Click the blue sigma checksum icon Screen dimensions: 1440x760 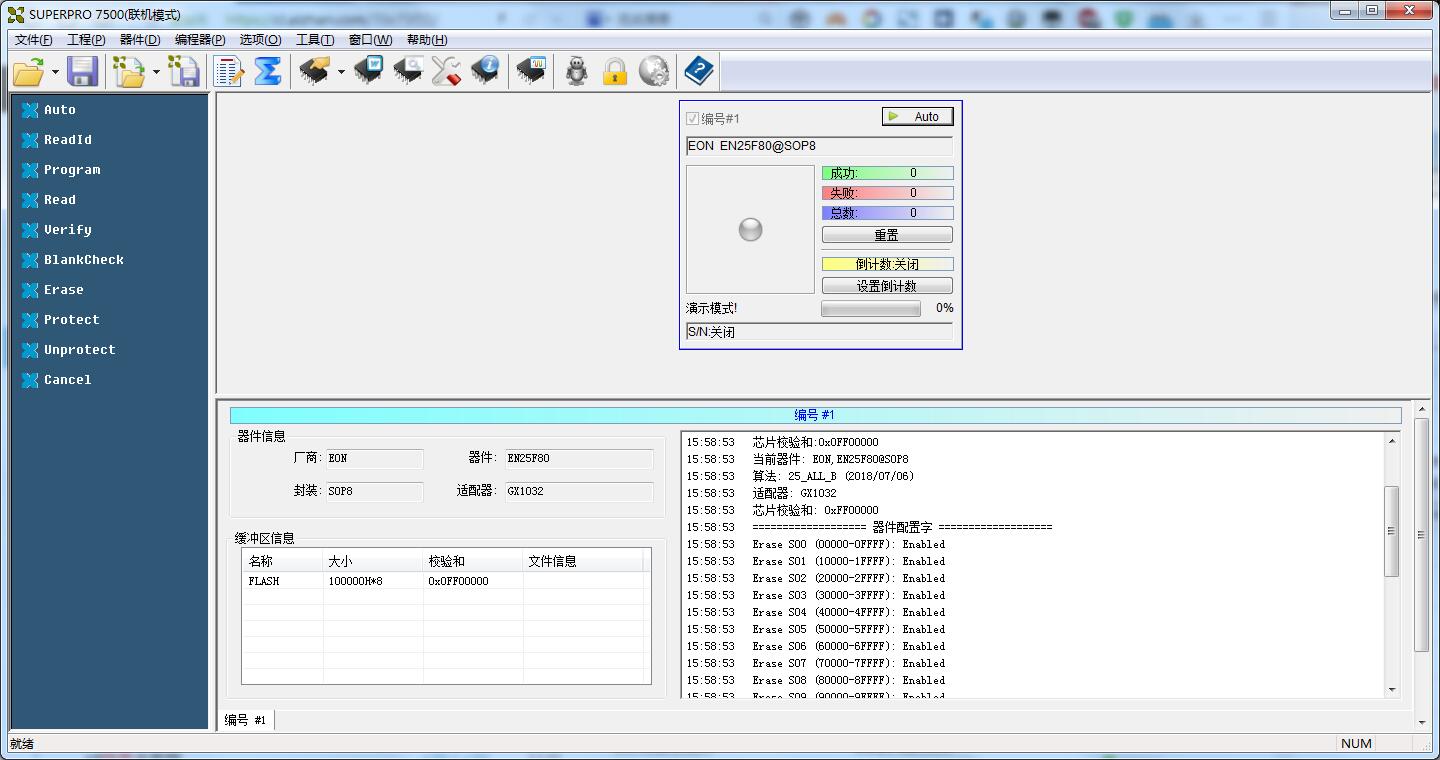[x=268, y=71]
